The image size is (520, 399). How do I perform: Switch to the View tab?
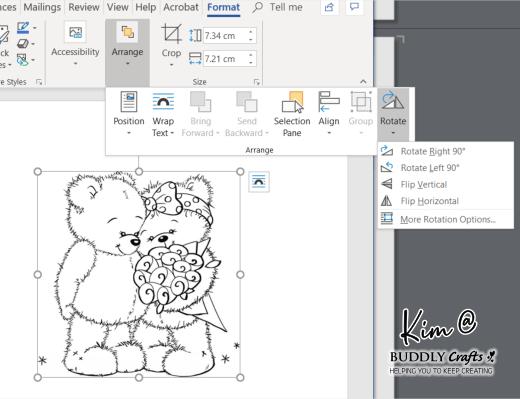[117, 7]
